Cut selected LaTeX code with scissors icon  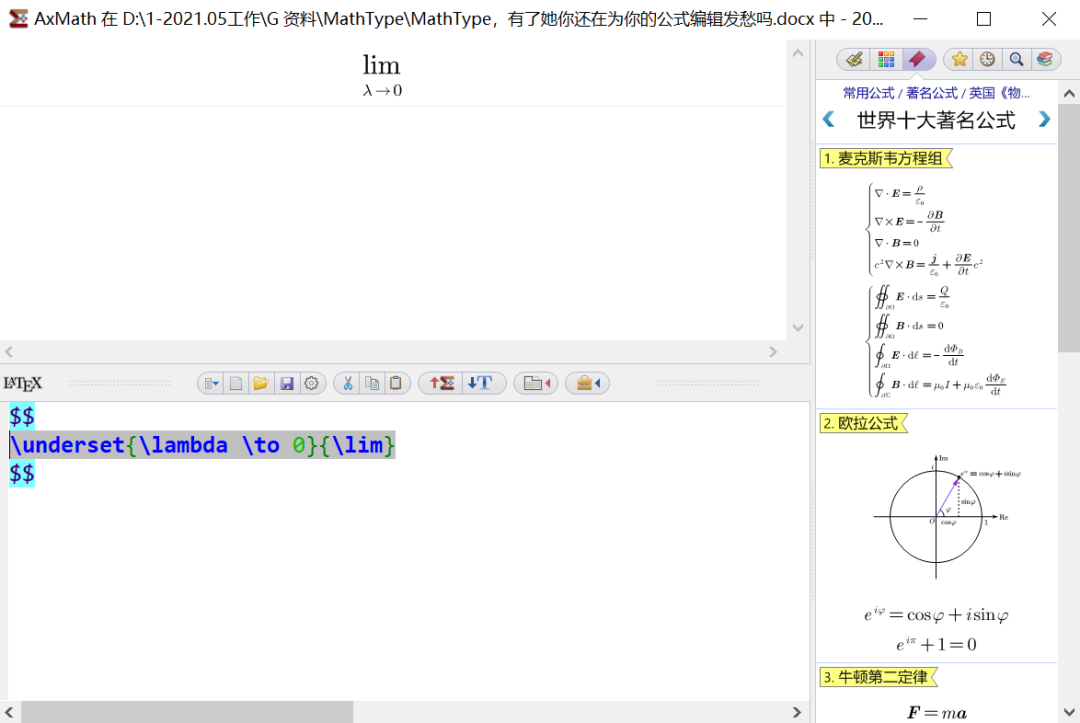[x=349, y=383]
